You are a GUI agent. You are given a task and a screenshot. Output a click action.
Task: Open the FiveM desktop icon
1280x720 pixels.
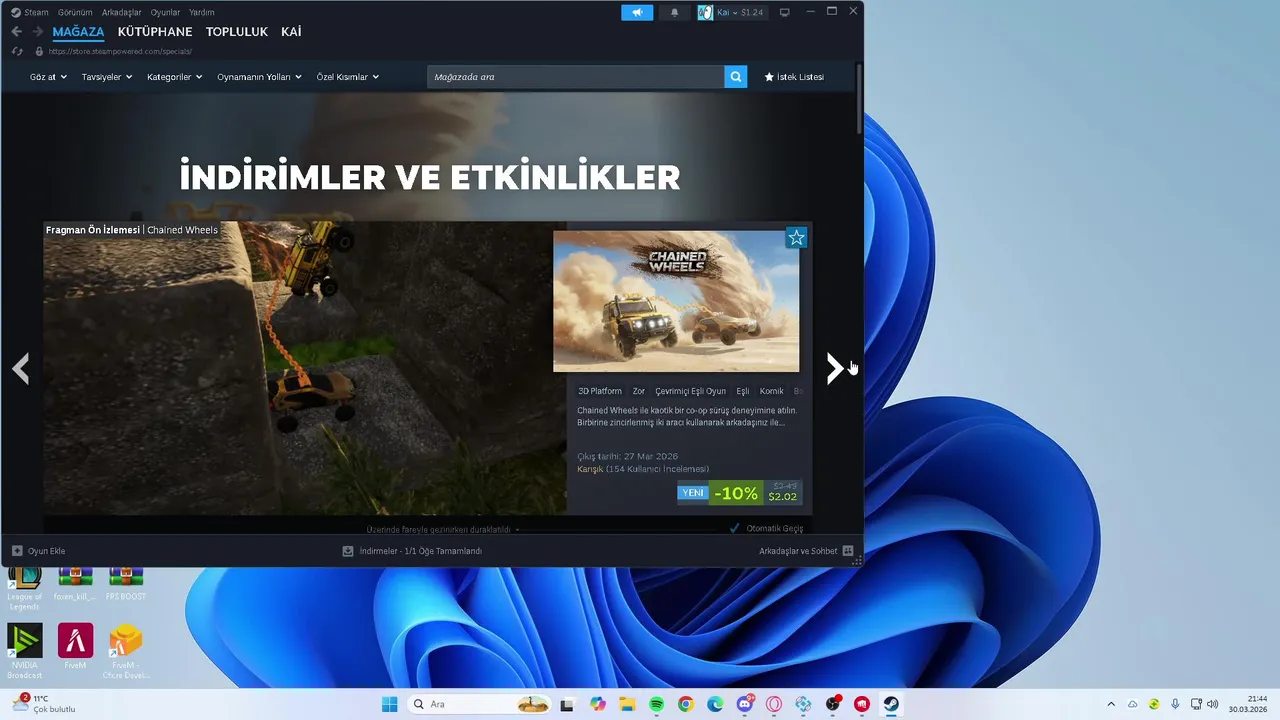[75, 647]
